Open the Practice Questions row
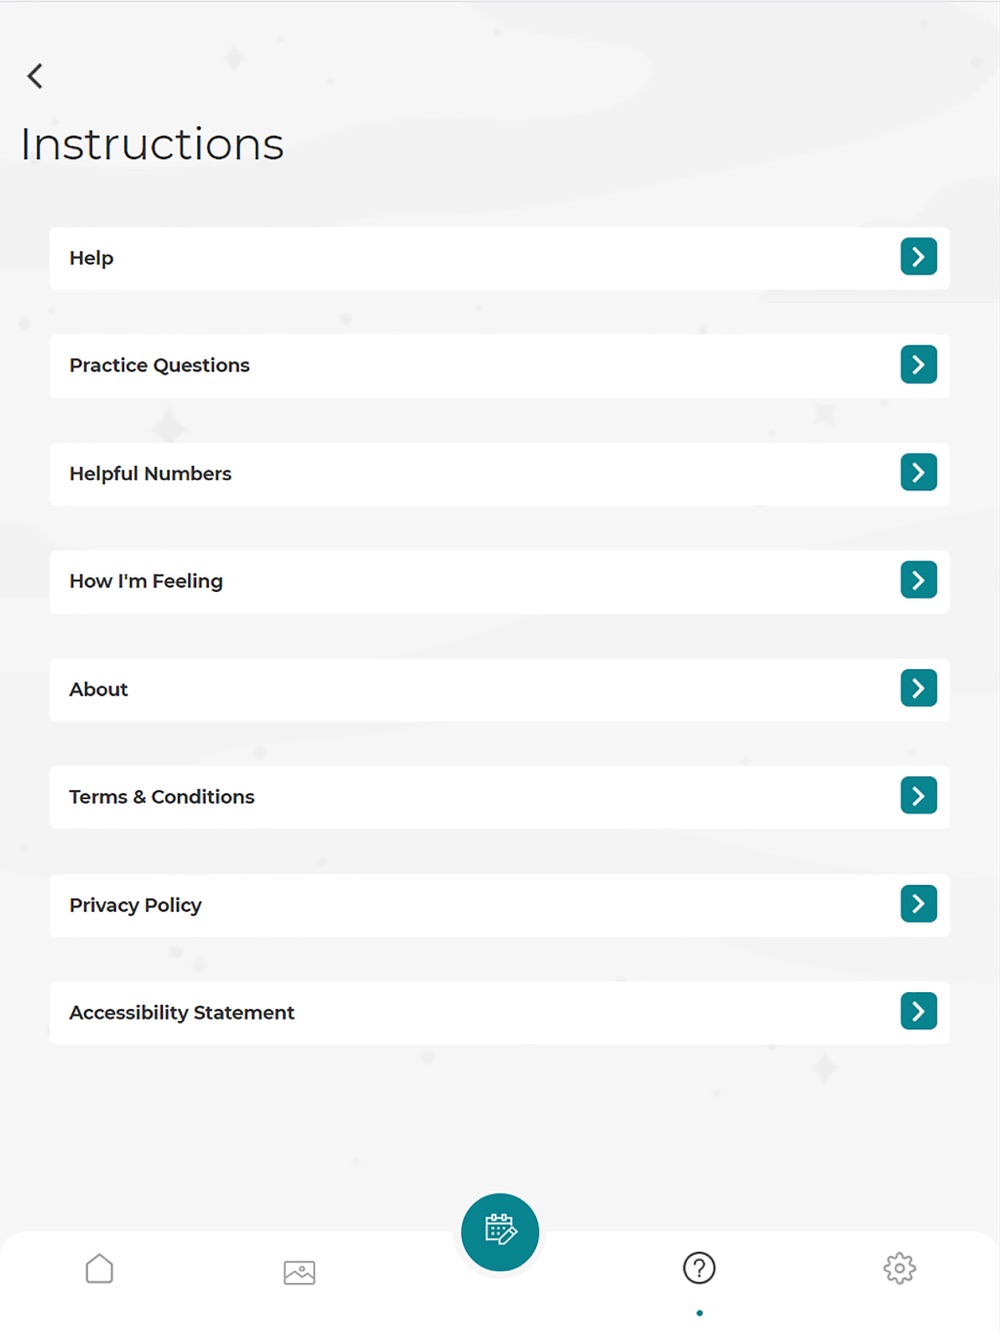This screenshot has height=1334, width=1000. (x=500, y=366)
